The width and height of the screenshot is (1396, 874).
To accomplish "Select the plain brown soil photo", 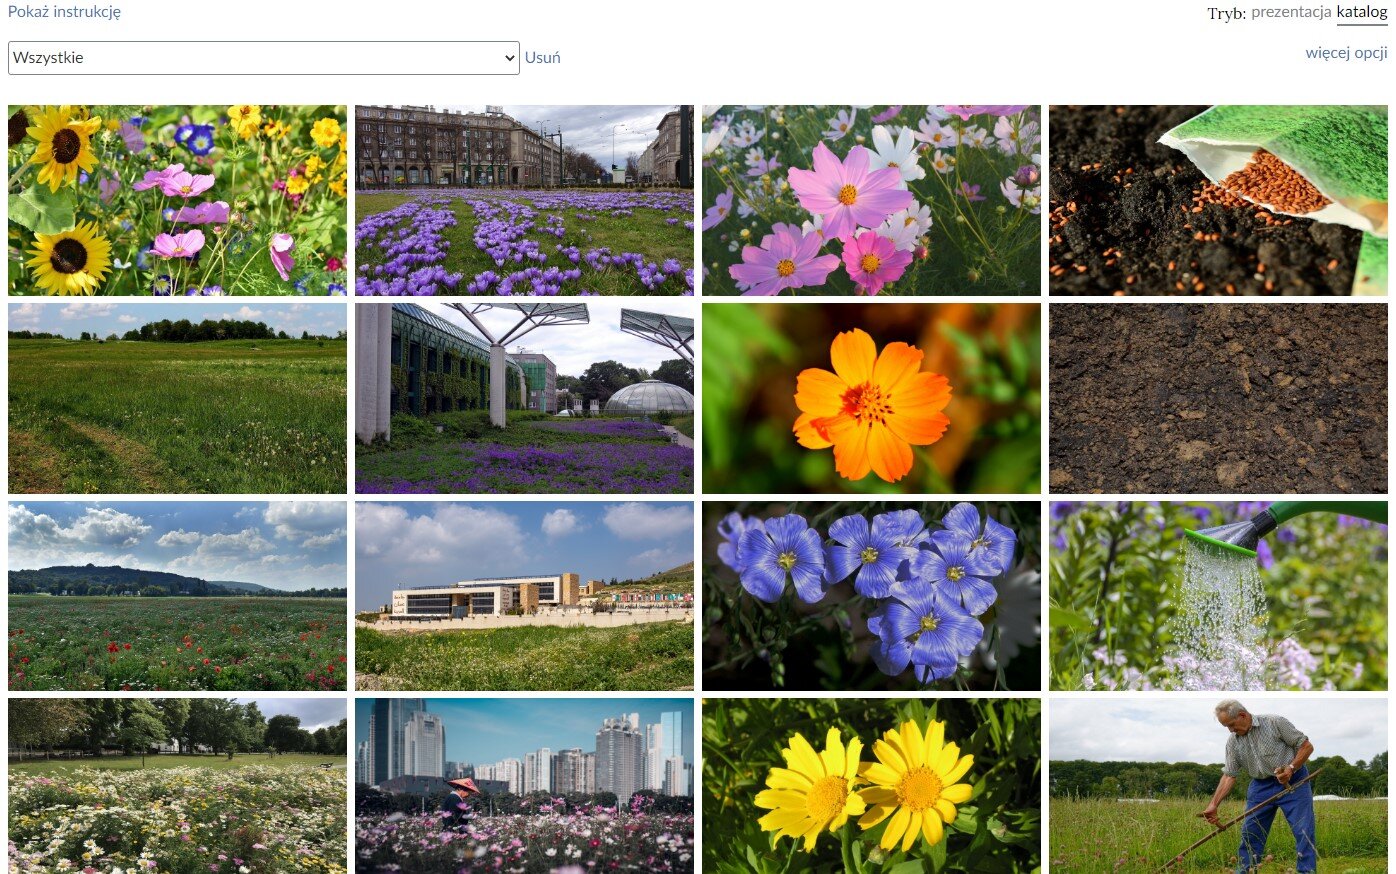I will tap(1218, 398).
